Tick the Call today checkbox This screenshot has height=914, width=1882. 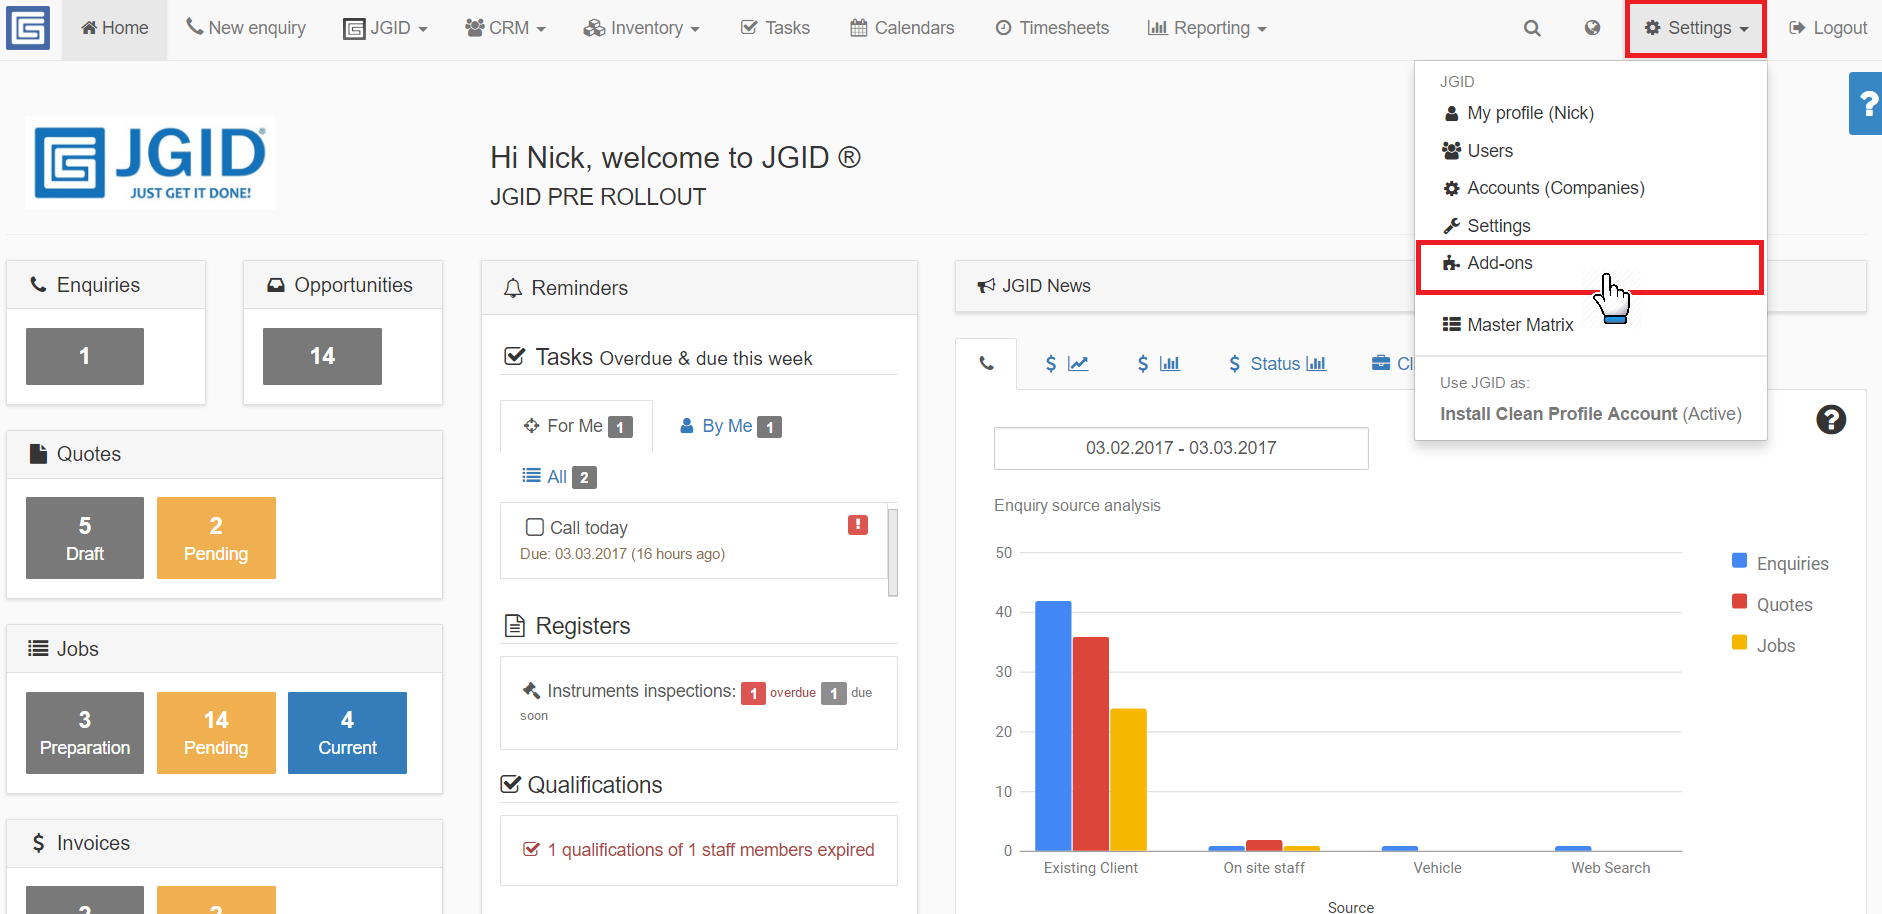click(x=535, y=527)
